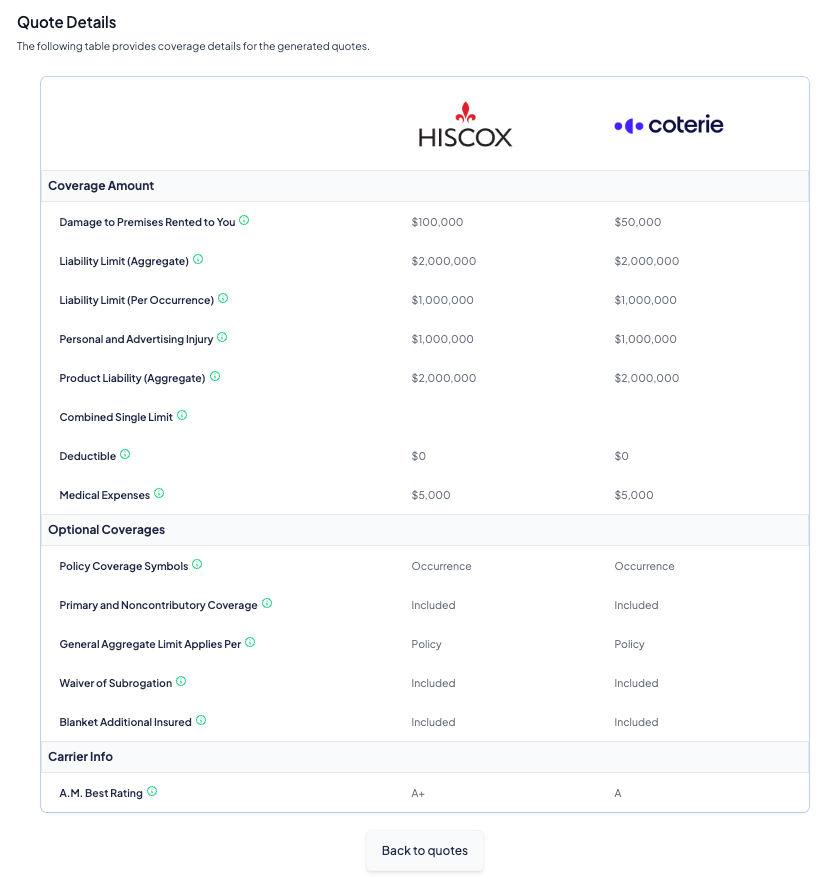Click Hiscox $5,000 medical expenses value

coord(431,495)
